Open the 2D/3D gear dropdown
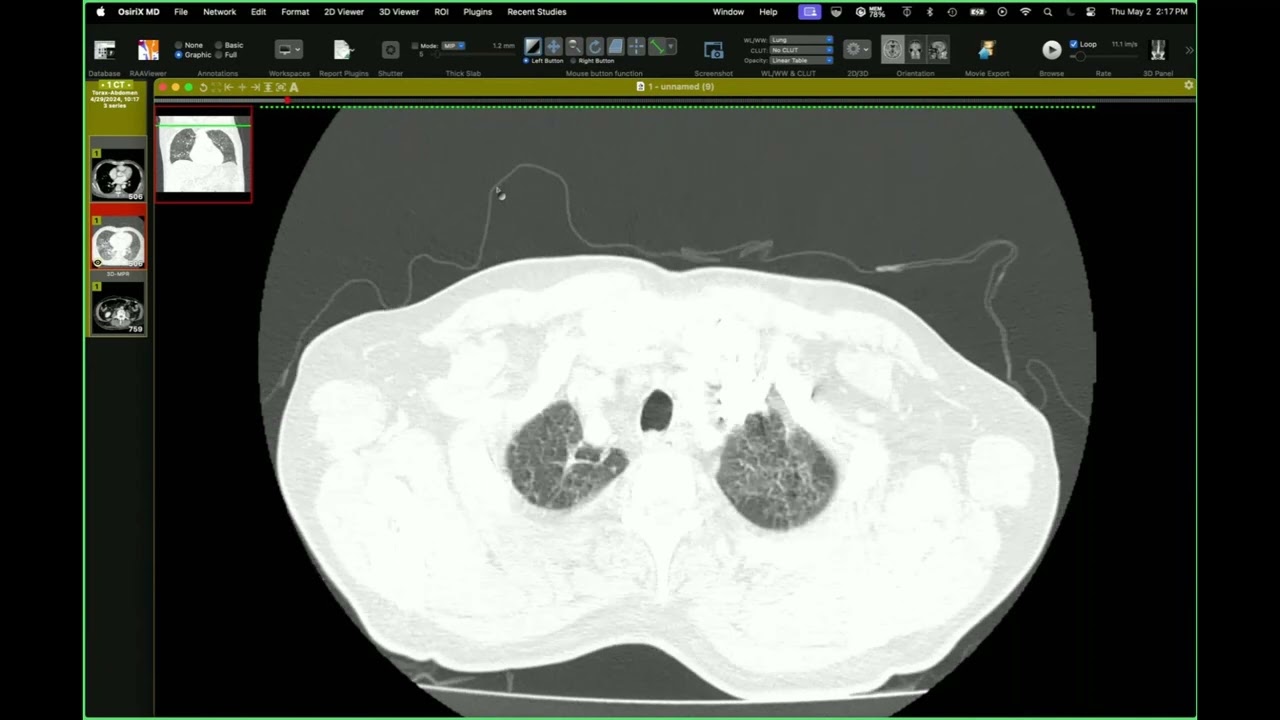The image size is (1280, 720). click(857, 49)
